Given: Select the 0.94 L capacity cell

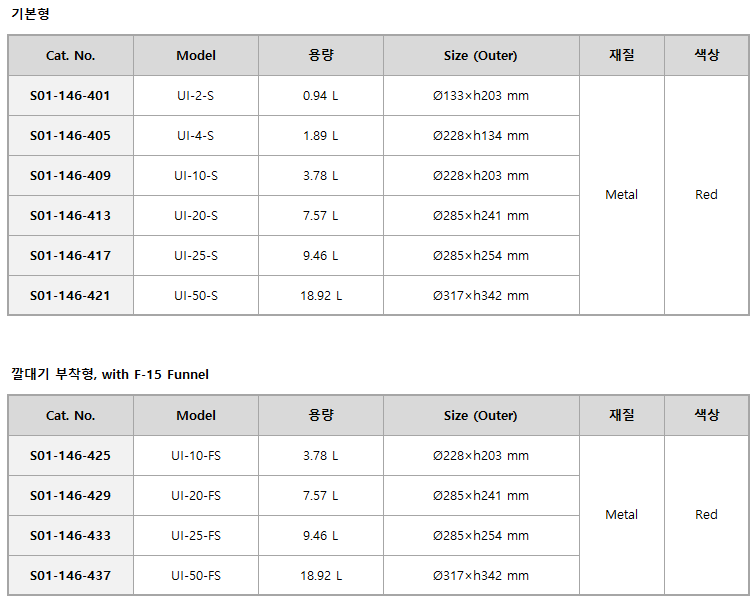Looking at the screenshot, I should [321, 96].
